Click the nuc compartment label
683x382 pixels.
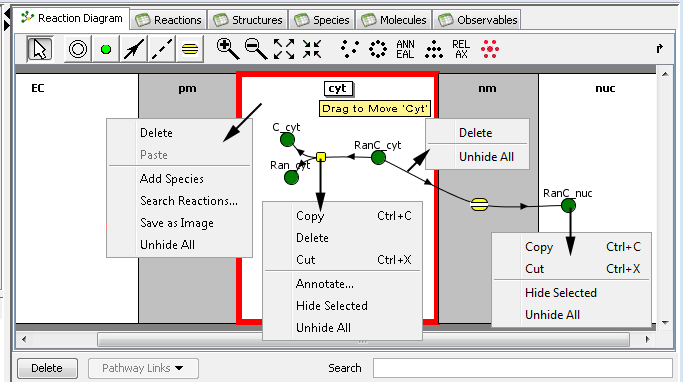(x=605, y=88)
